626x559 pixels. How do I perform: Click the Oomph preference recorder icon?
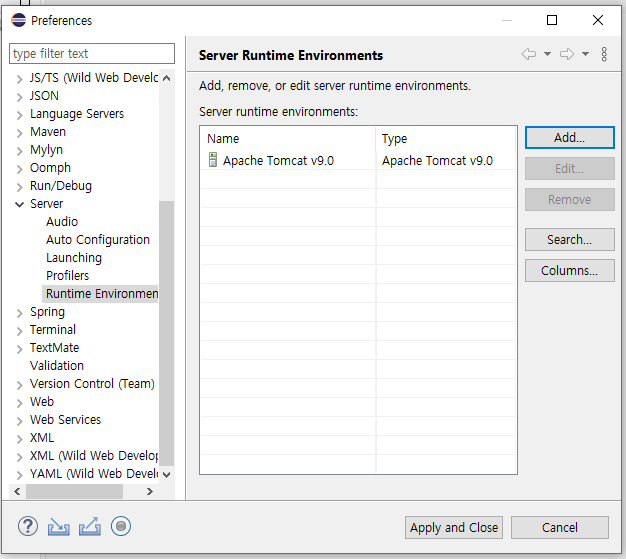[121, 526]
